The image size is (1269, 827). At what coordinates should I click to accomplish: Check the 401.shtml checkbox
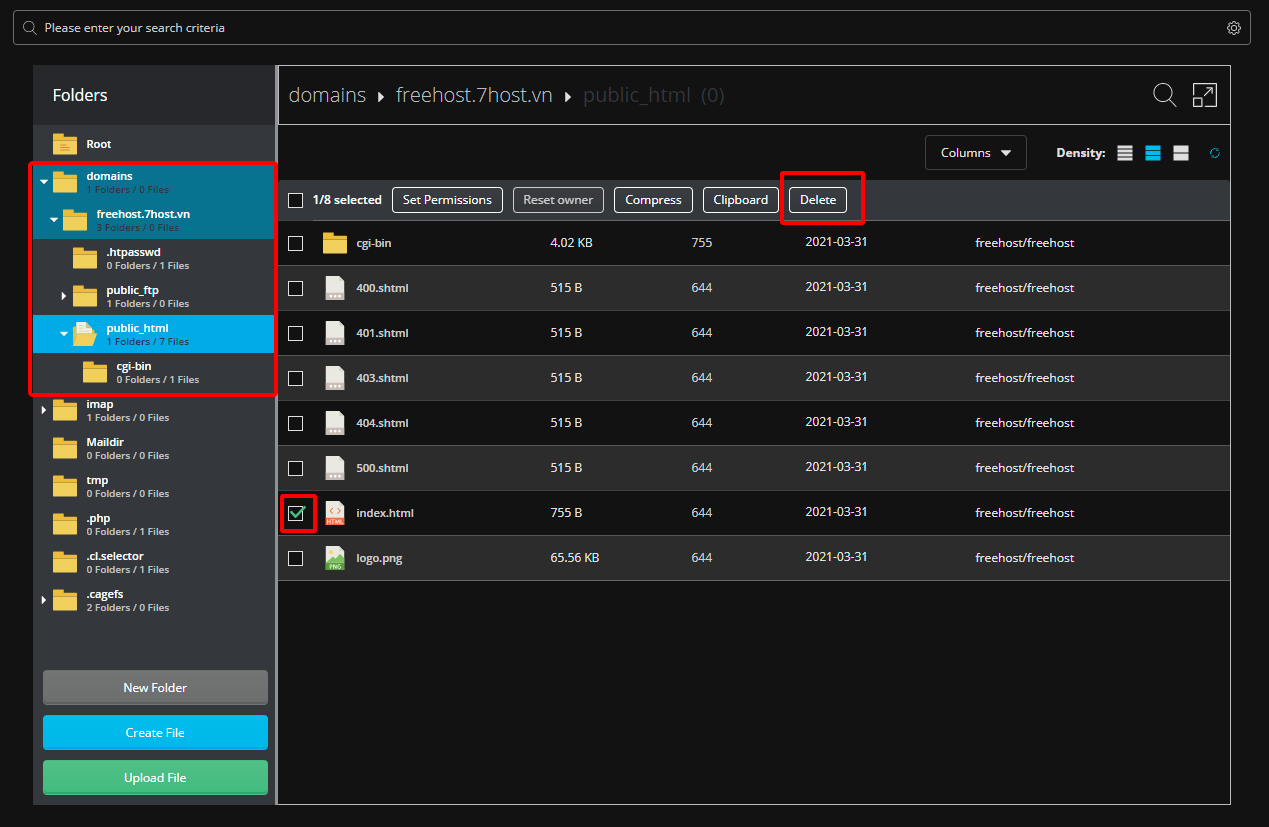(295, 333)
